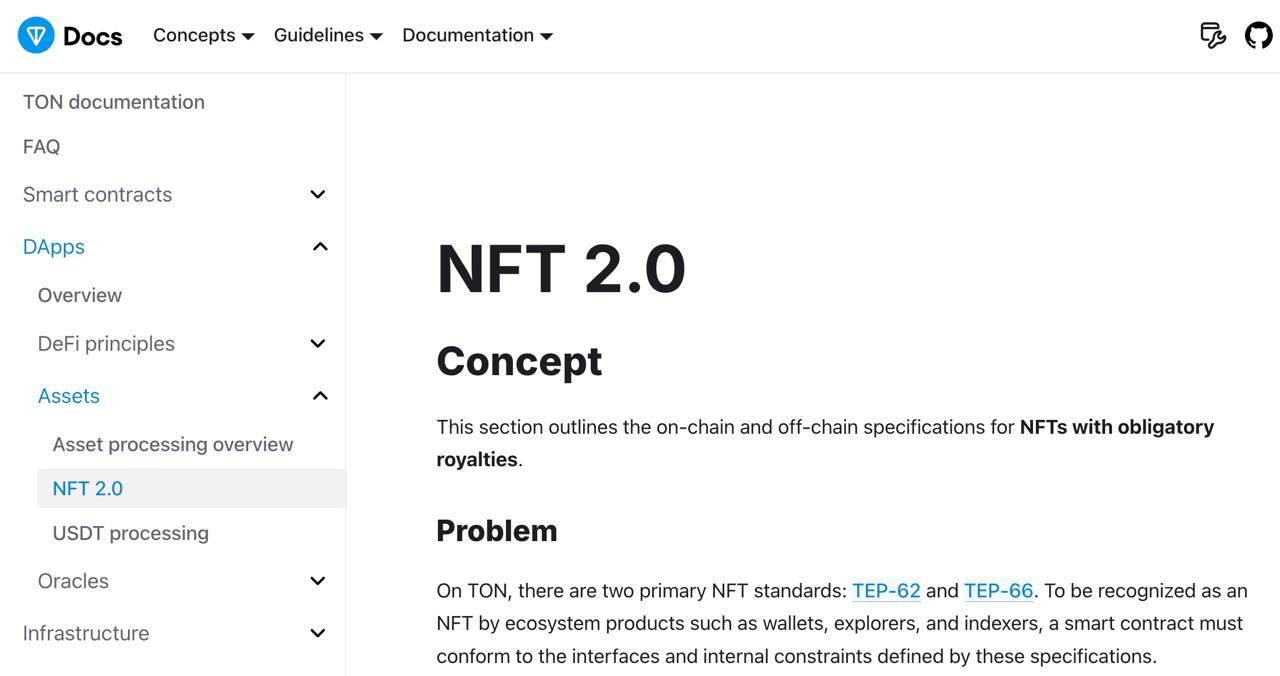Open the FAQ sidebar item
This screenshot has height=676, width=1280.
coord(41,146)
